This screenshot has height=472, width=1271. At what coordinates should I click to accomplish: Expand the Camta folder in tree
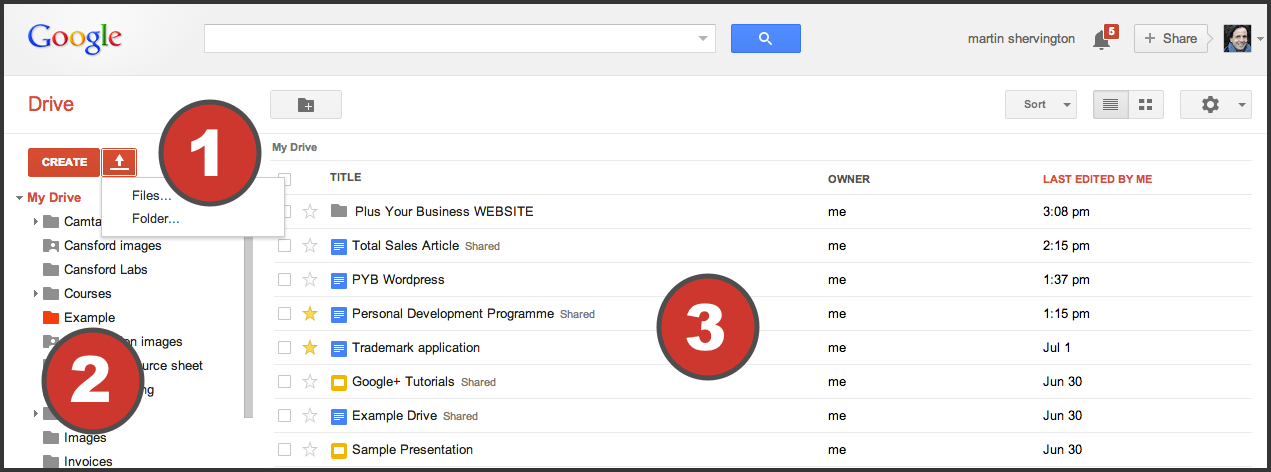pyautogui.click(x=36, y=222)
